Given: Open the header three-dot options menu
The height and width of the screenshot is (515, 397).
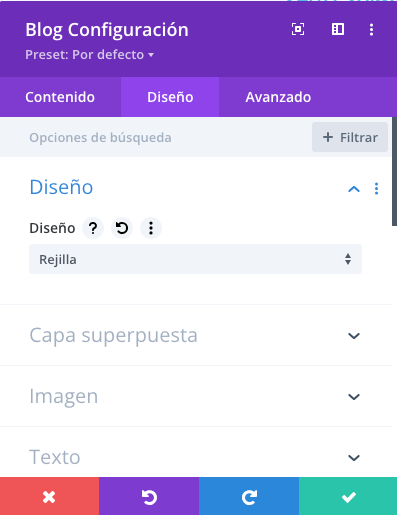Looking at the screenshot, I should tap(371, 30).
